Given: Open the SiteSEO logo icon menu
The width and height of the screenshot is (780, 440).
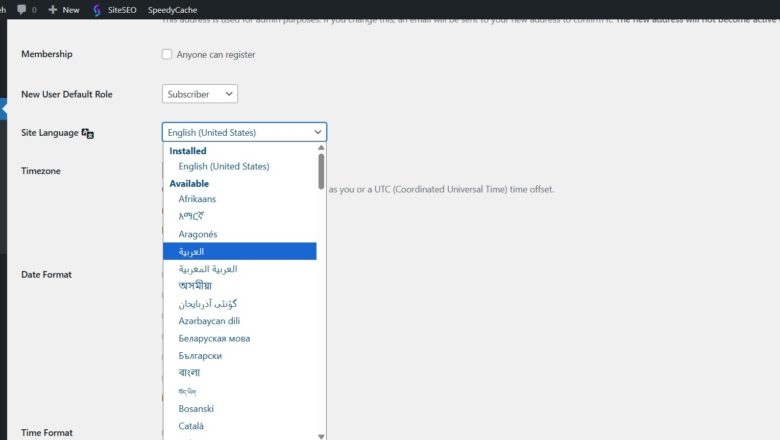Looking at the screenshot, I should [x=97, y=10].
